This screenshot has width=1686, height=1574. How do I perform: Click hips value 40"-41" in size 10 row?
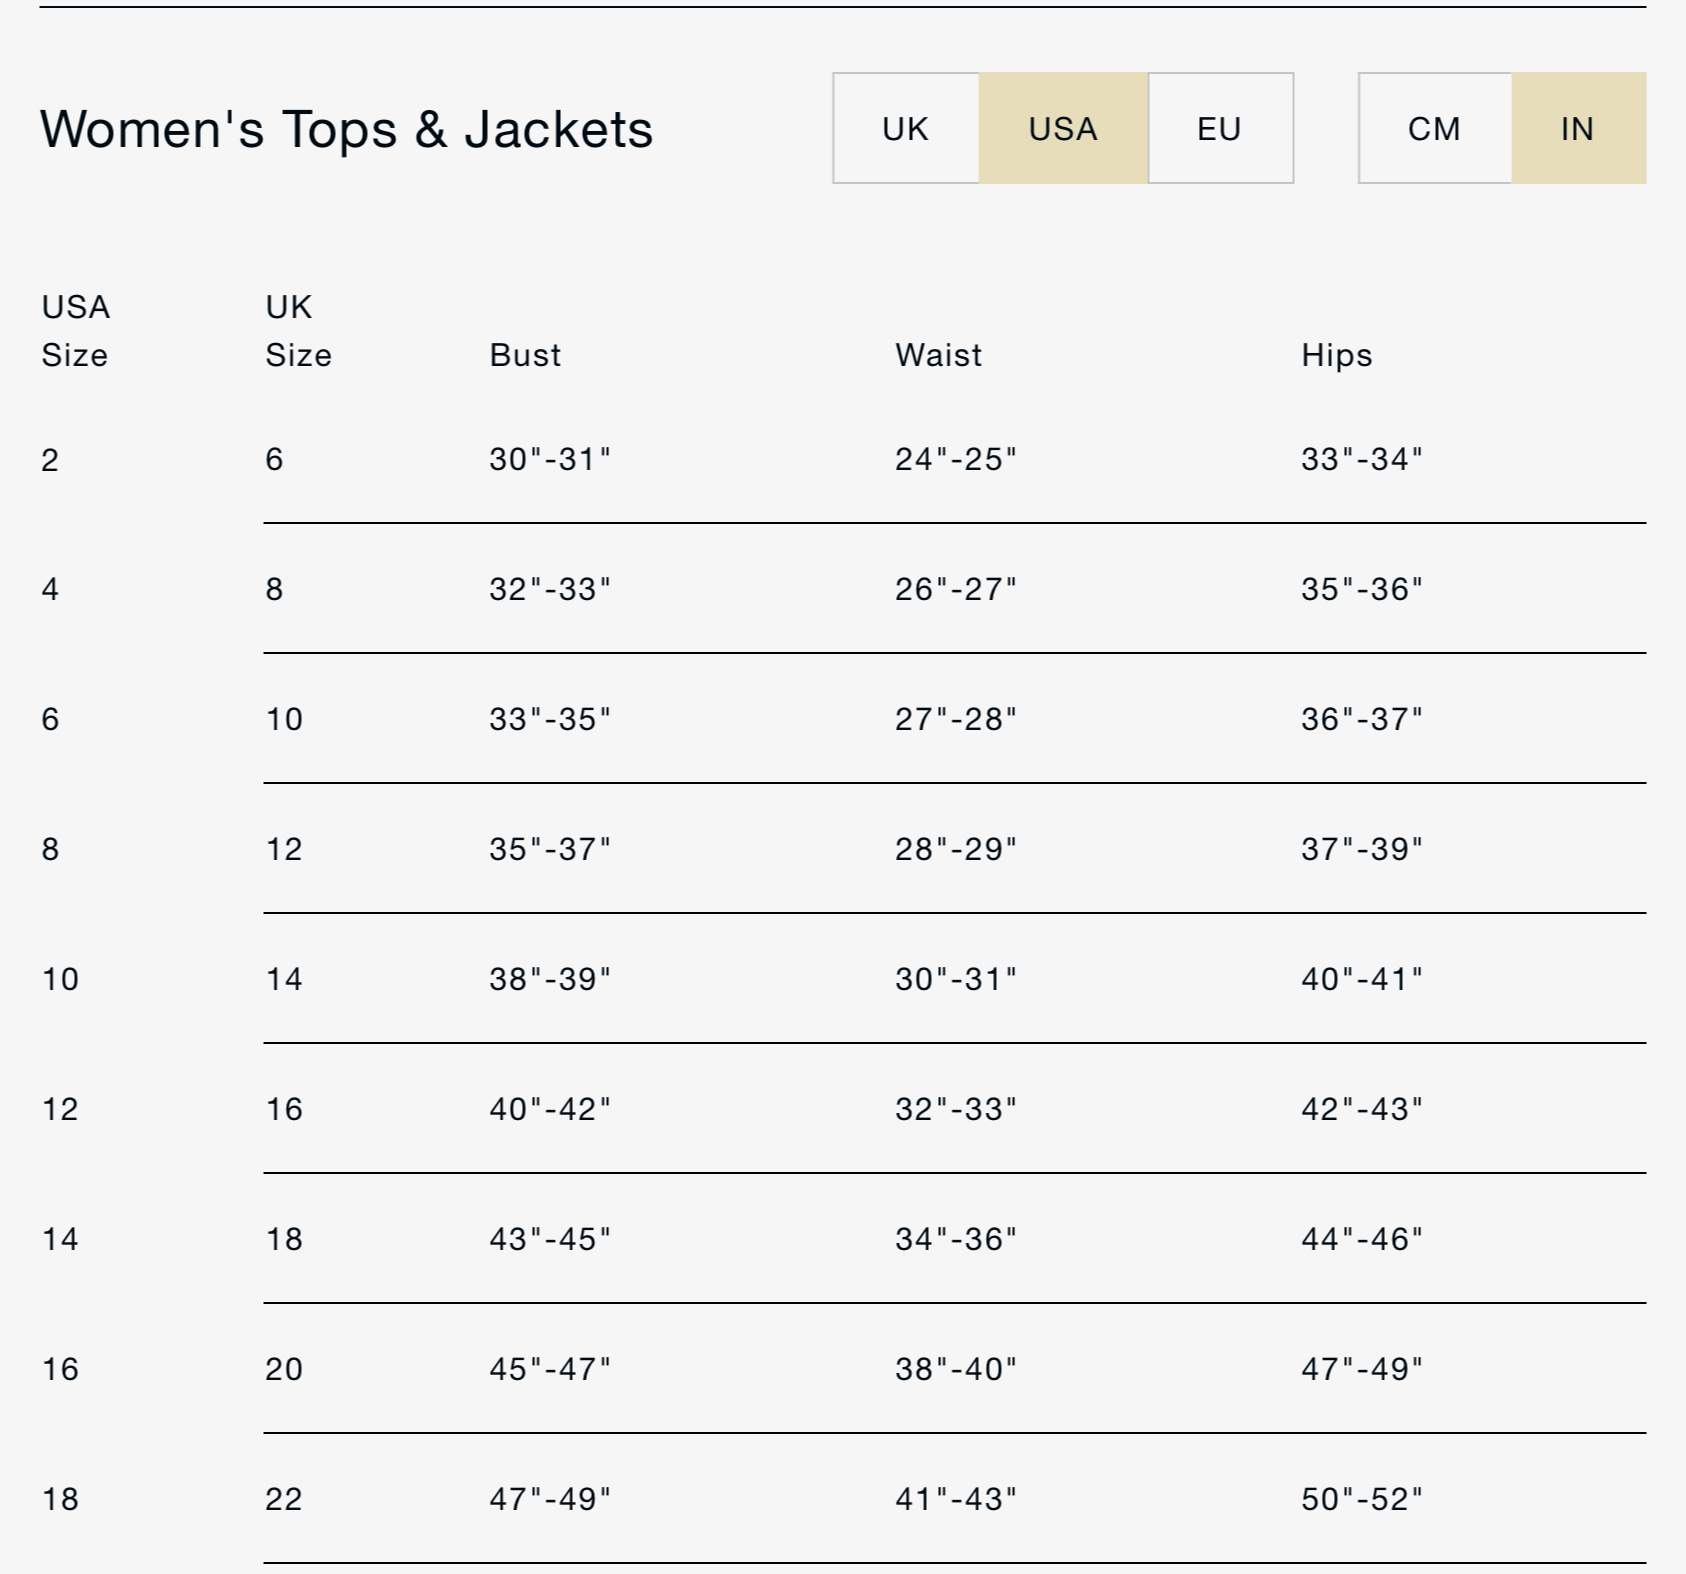pos(1361,979)
